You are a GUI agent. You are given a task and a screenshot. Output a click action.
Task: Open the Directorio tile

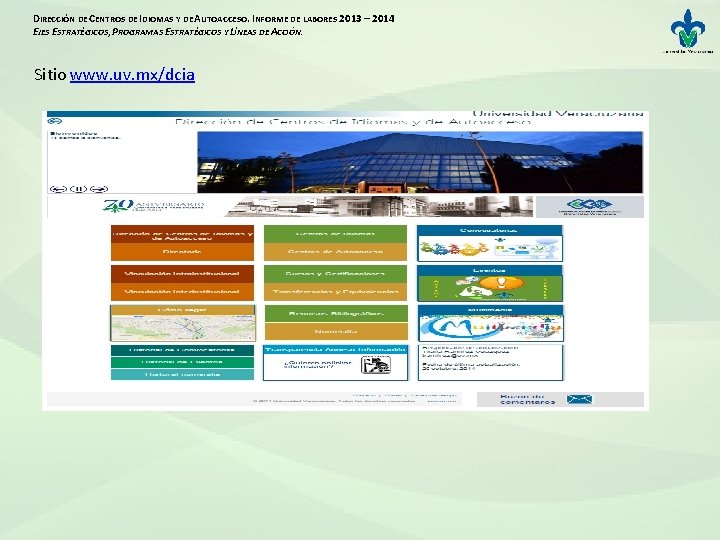pyautogui.click(x=182, y=252)
